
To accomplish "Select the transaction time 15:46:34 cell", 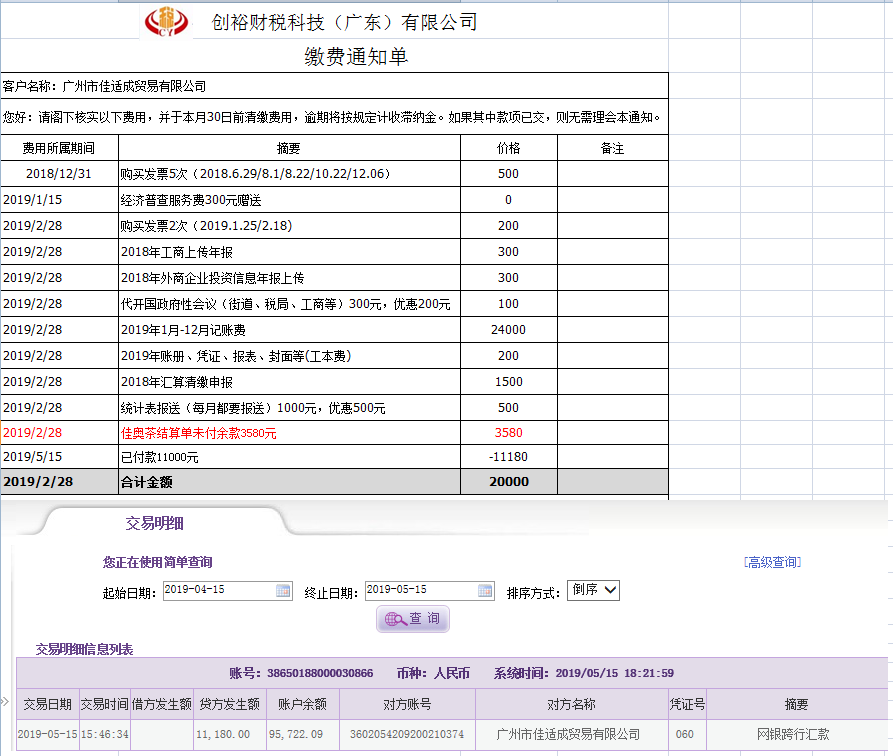I will 105,734.
